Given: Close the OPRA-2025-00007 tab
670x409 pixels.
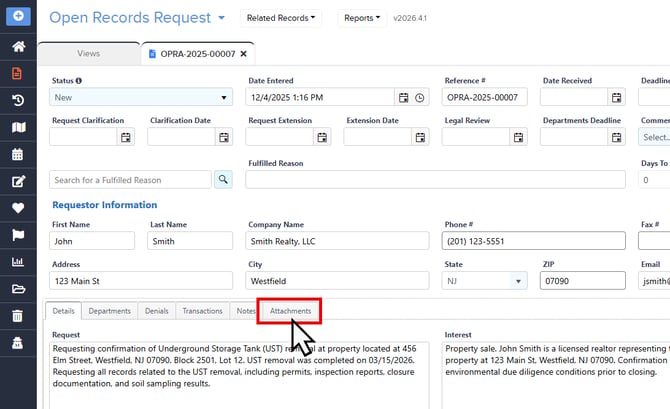Looking at the screenshot, I should pyautogui.click(x=244, y=54).
